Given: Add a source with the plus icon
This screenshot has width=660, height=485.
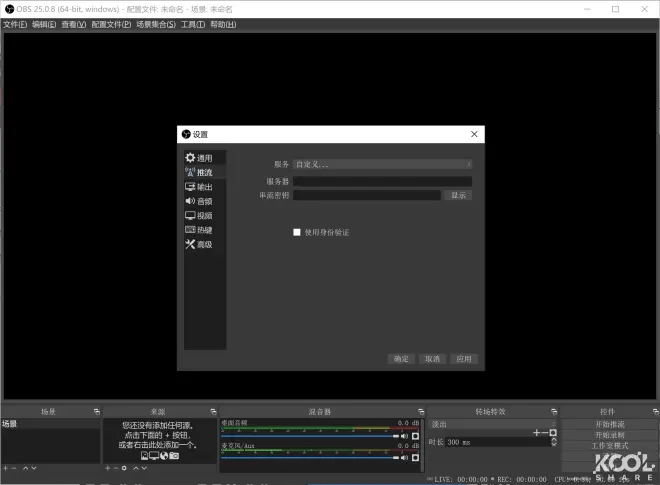Looking at the screenshot, I should (x=107, y=468).
